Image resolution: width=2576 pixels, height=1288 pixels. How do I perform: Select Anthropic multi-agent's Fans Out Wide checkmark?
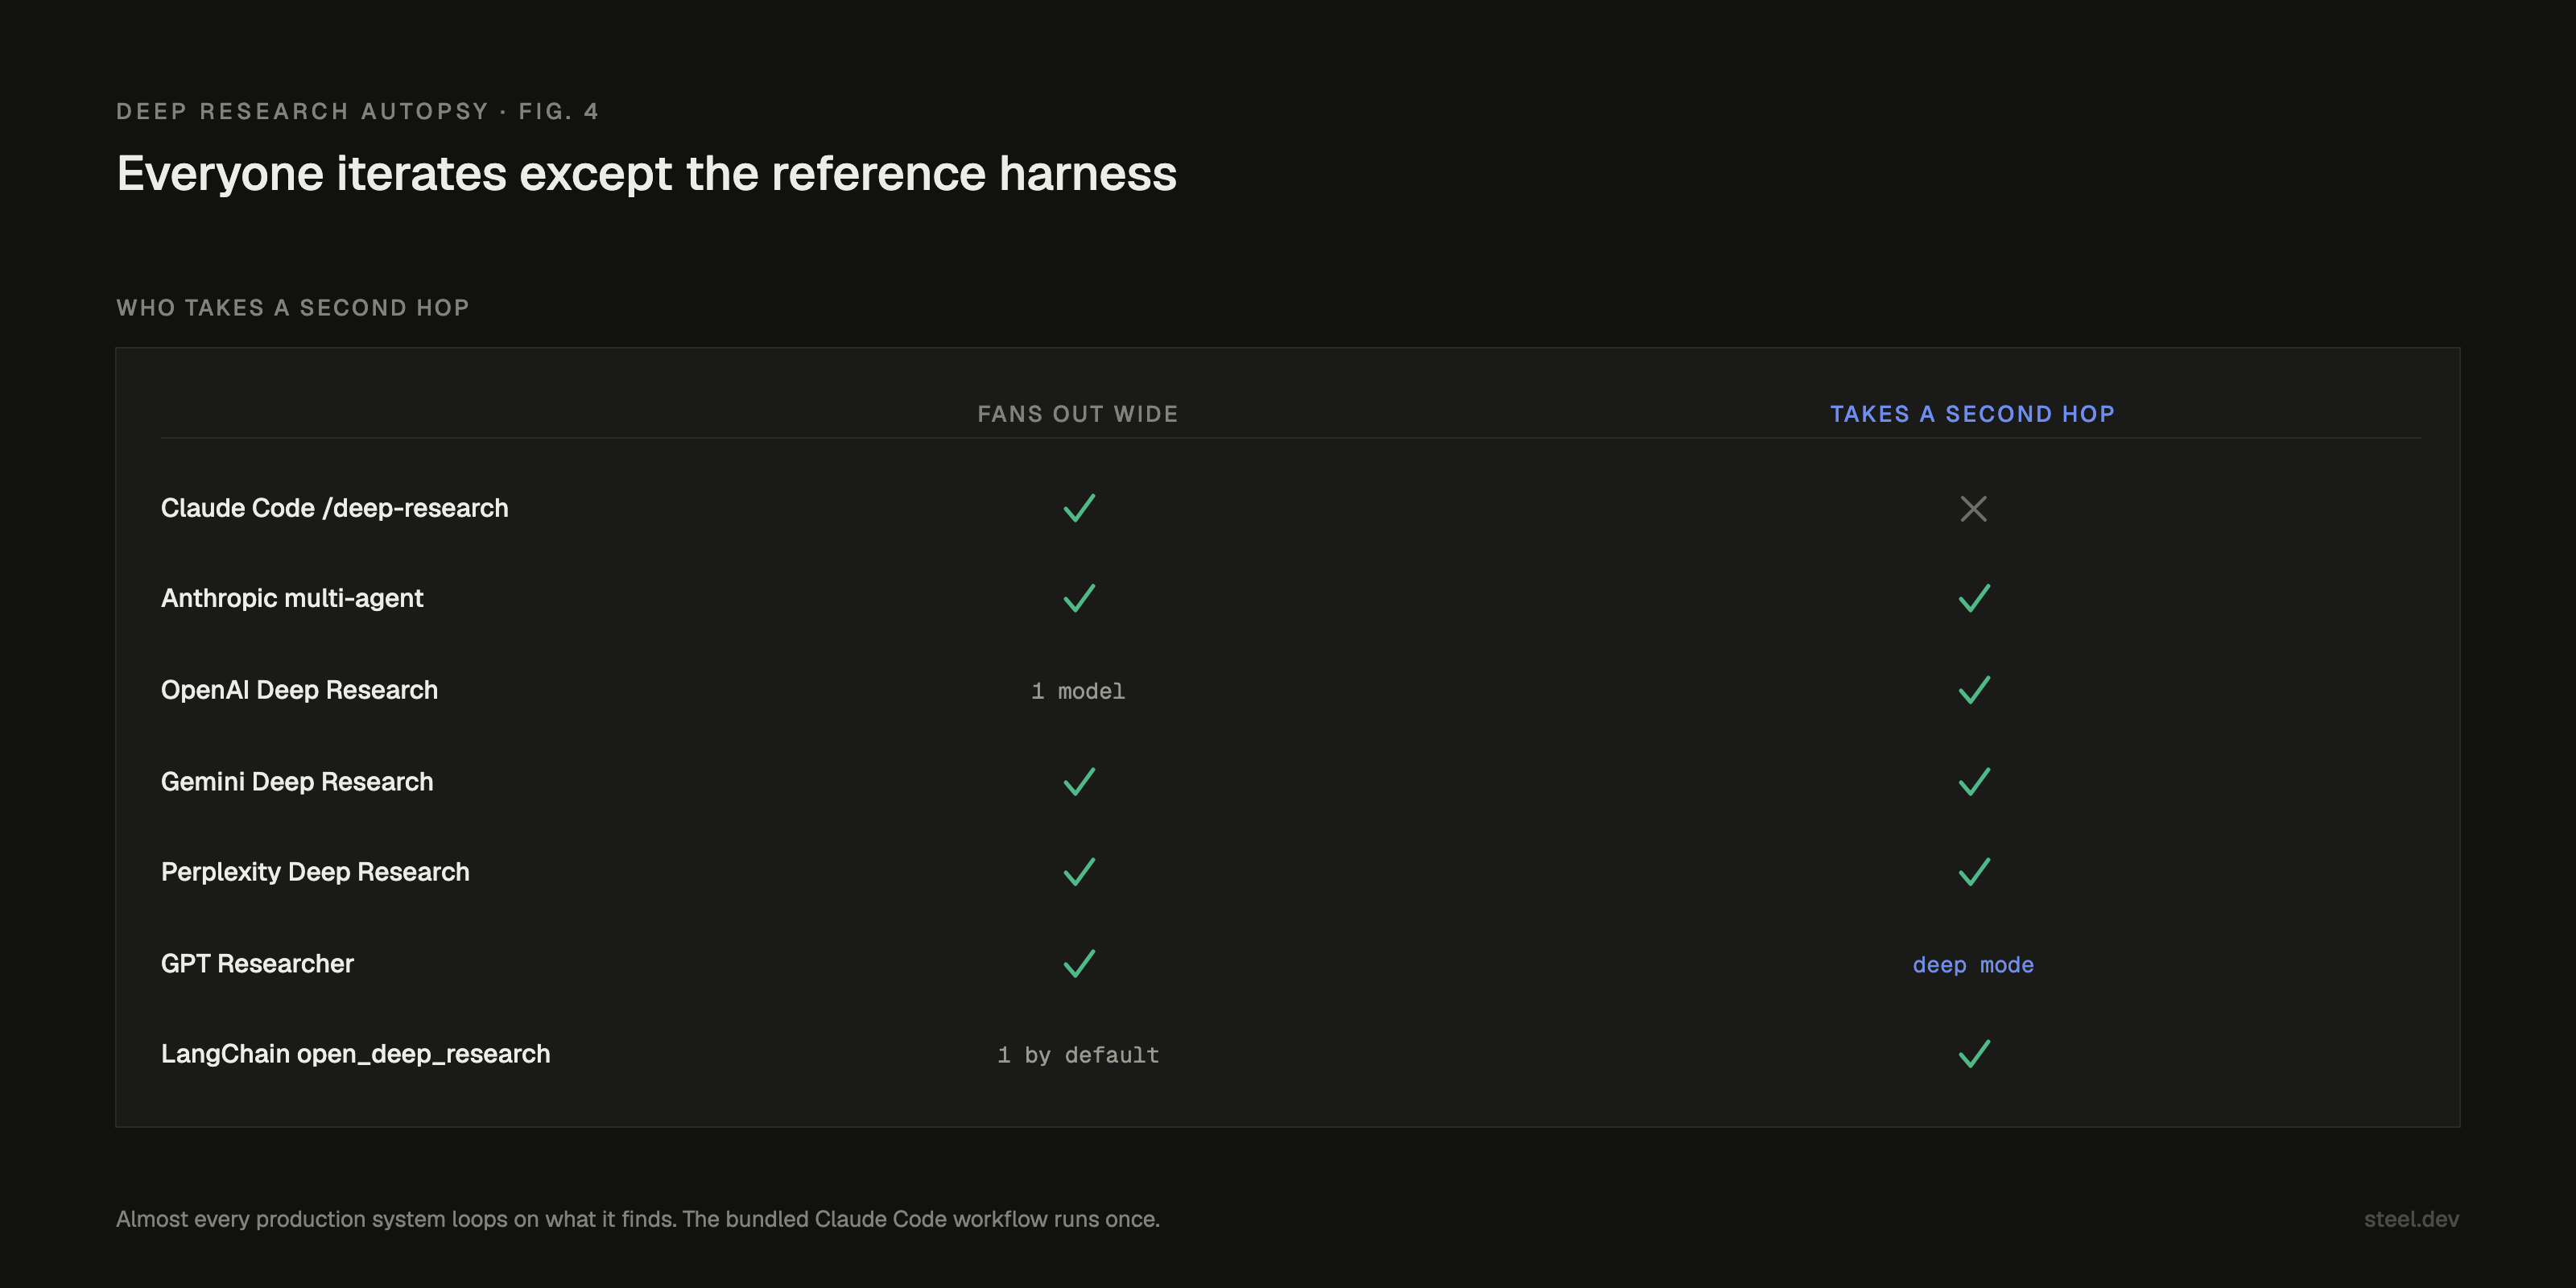(1079, 598)
